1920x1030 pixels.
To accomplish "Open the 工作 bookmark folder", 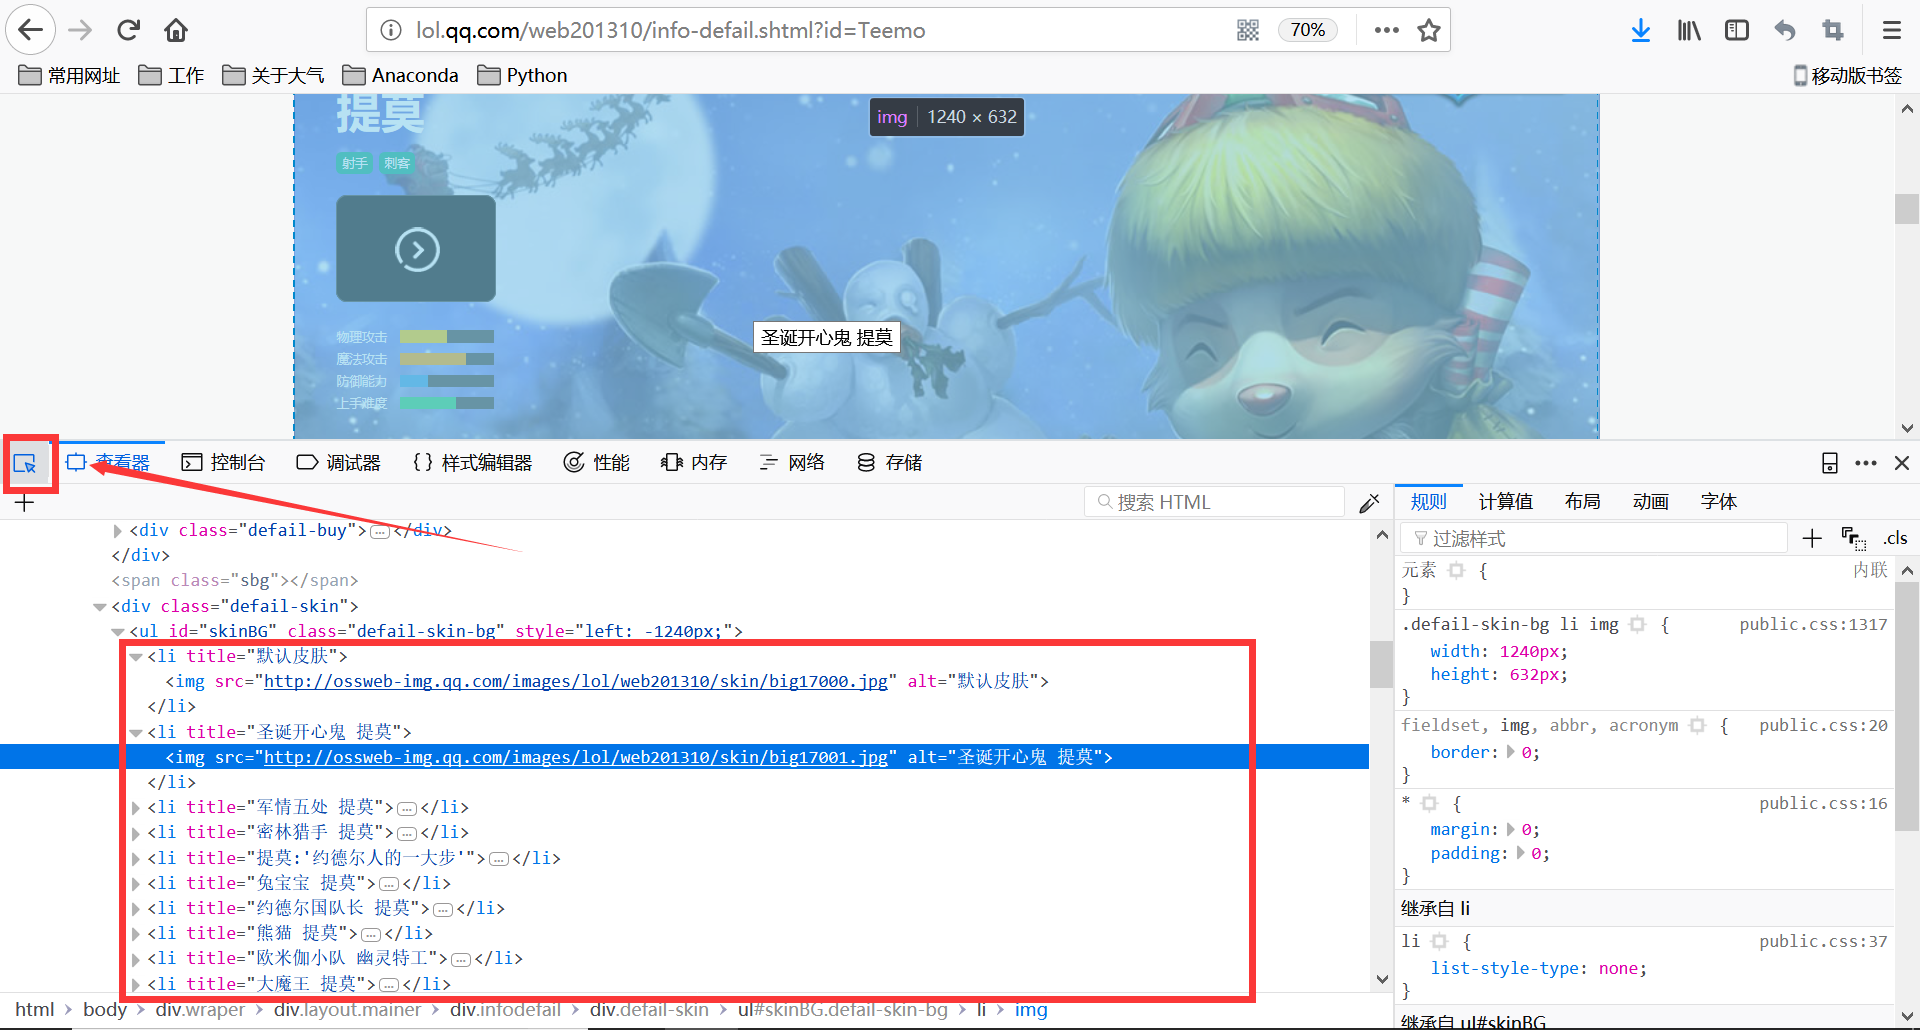I will [171, 75].
